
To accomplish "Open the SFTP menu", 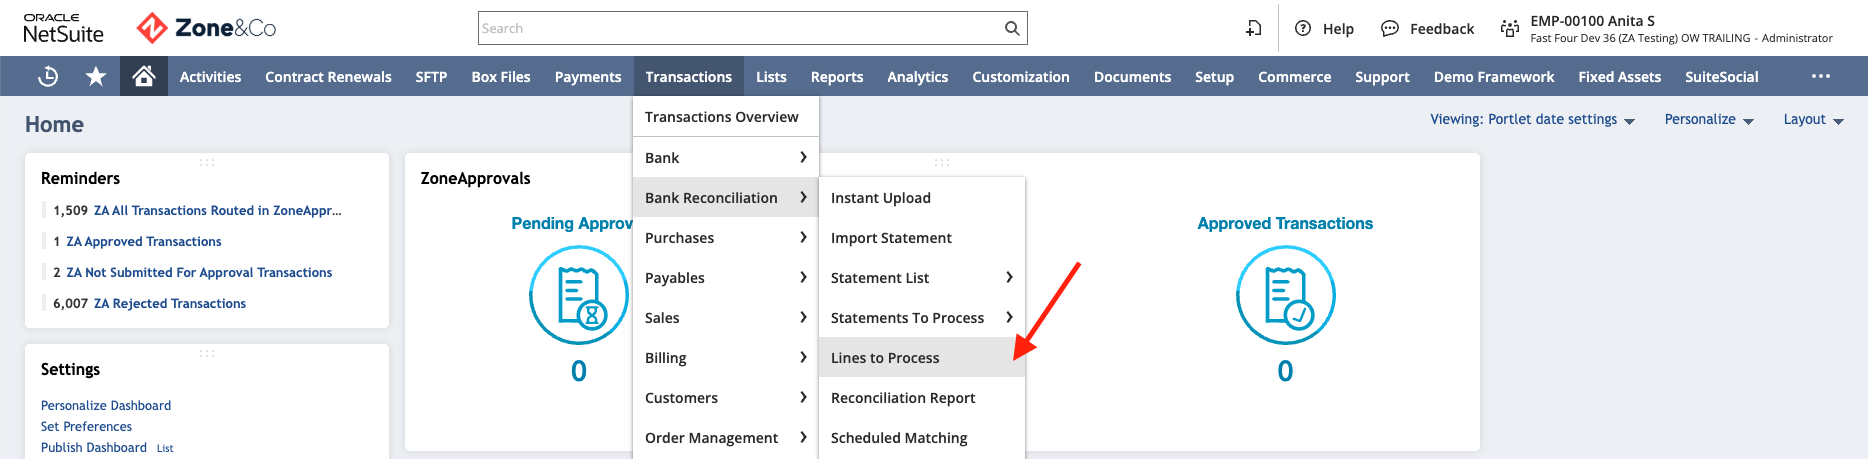I will click(431, 77).
